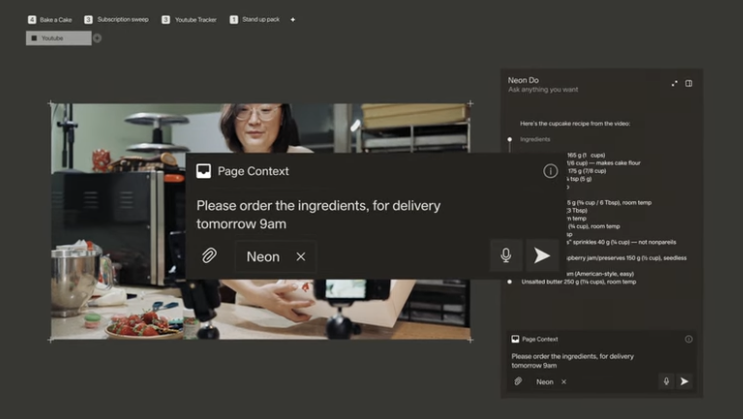This screenshot has height=419, width=743.
Task: Expand the Neon Do panel to fullscreen
Action: [674, 84]
